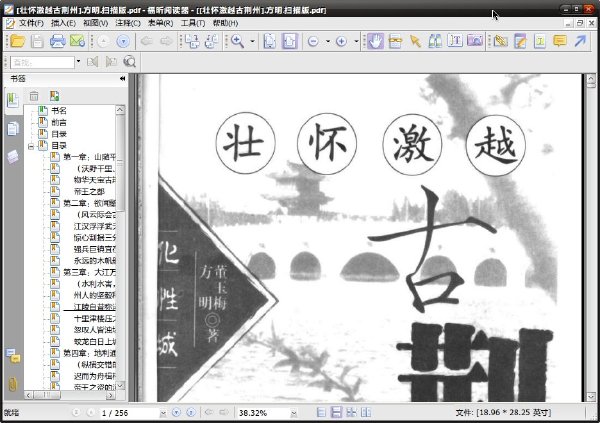The width and height of the screenshot is (600, 423).
Task: Go to previous page with toolbar up arrow
Action: coord(103,41)
